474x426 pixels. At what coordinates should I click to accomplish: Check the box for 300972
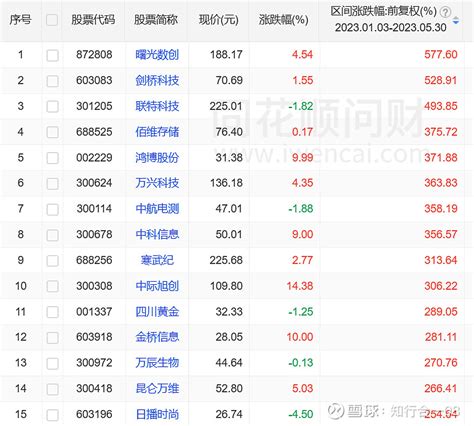(52, 363)
